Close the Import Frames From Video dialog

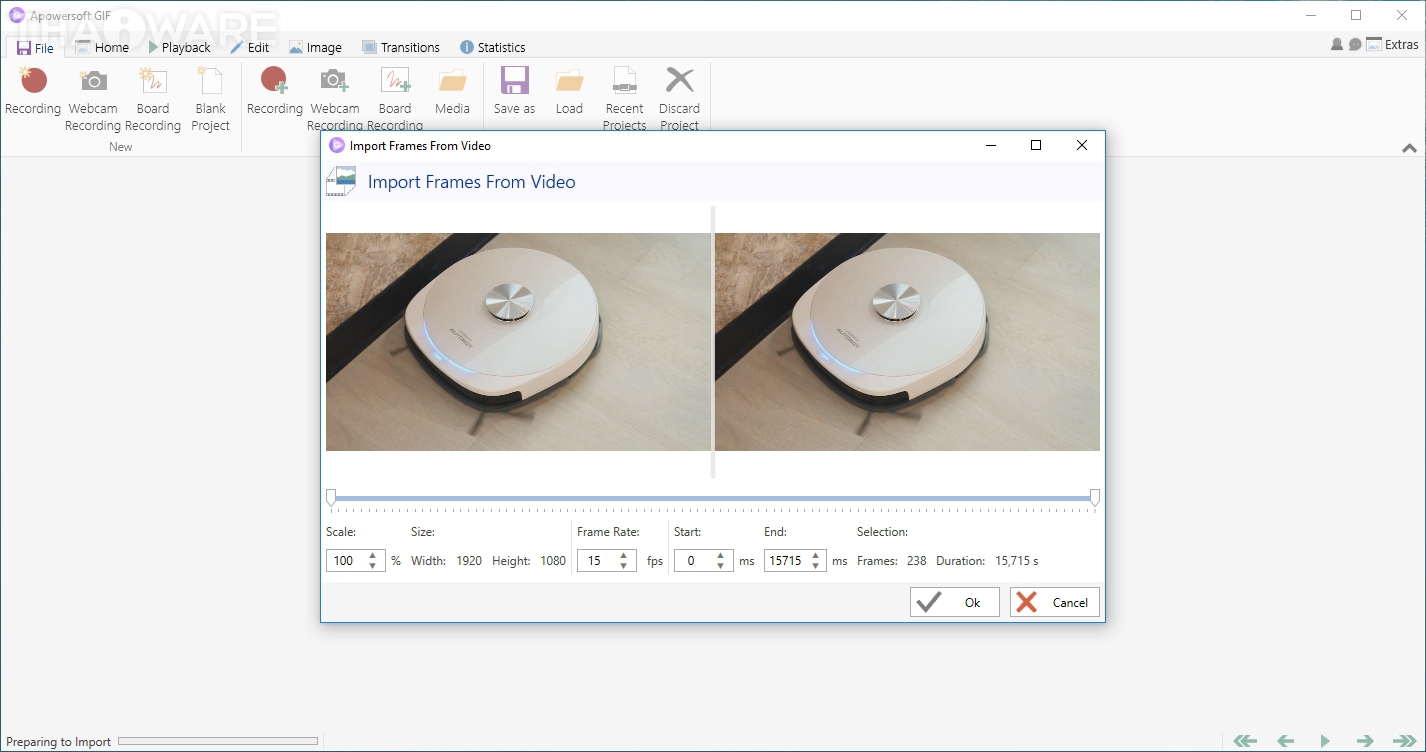[1081, 145]
